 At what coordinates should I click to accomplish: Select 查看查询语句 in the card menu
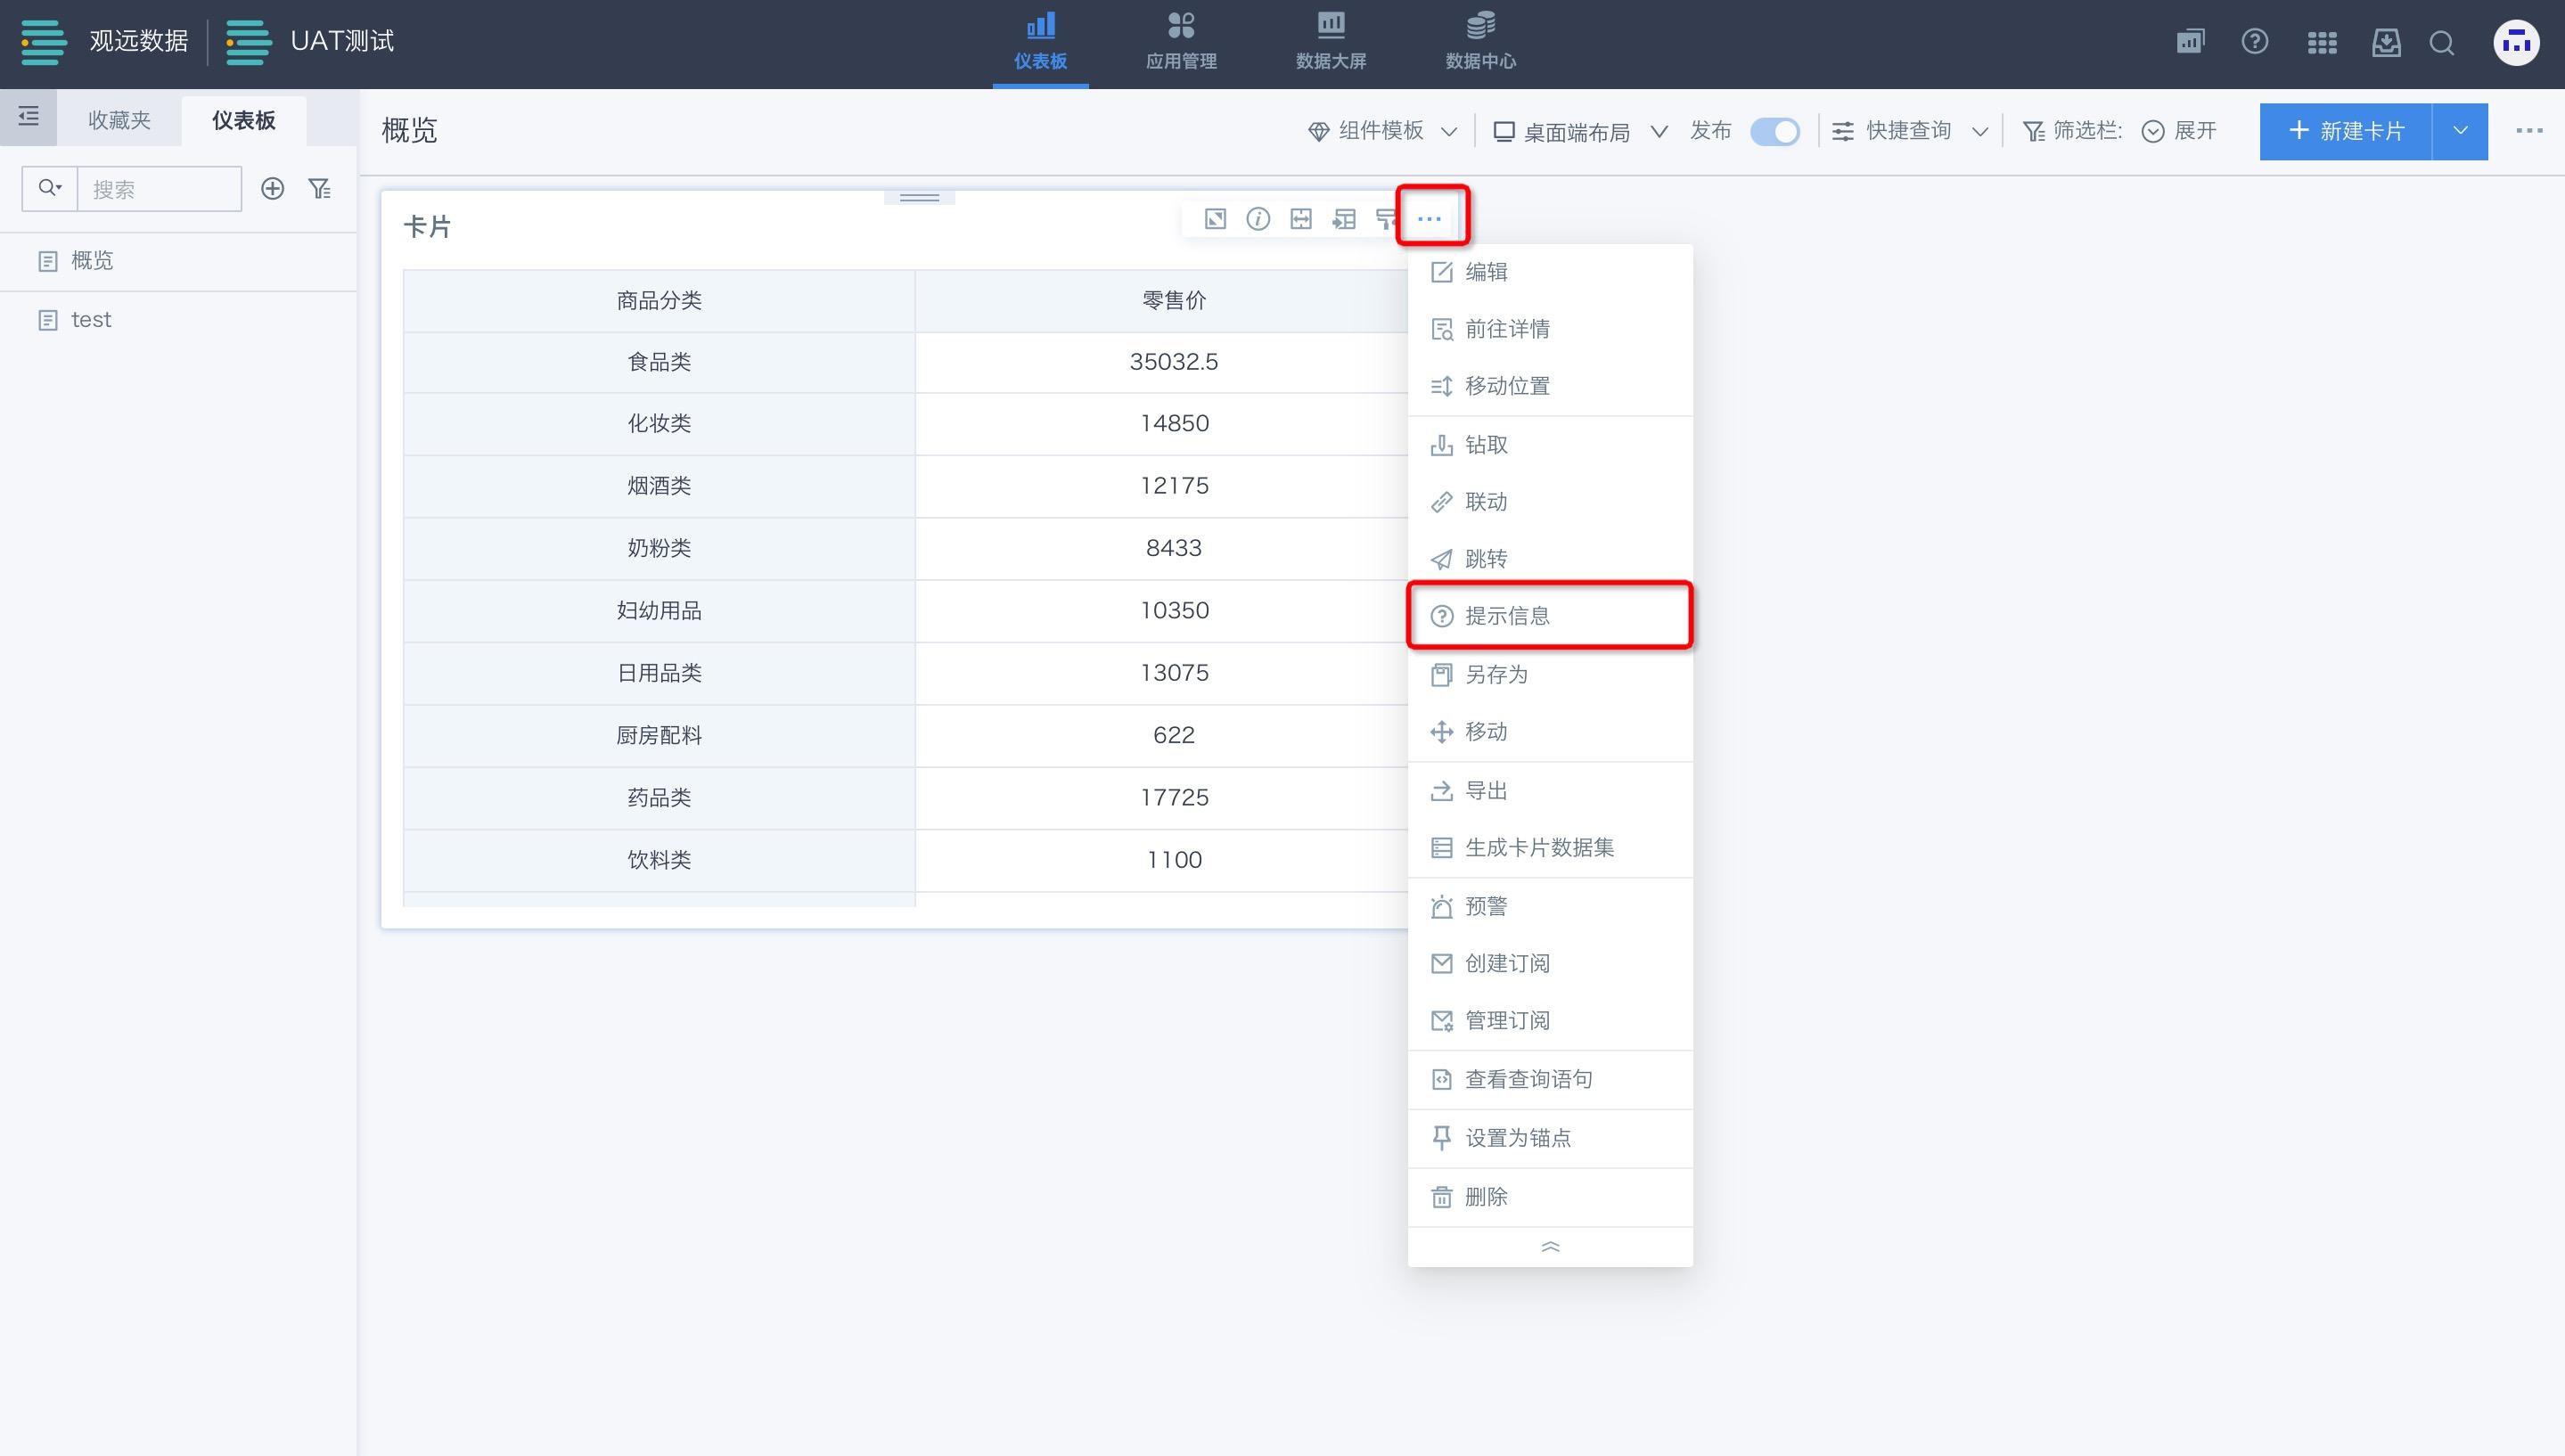1550,1080
